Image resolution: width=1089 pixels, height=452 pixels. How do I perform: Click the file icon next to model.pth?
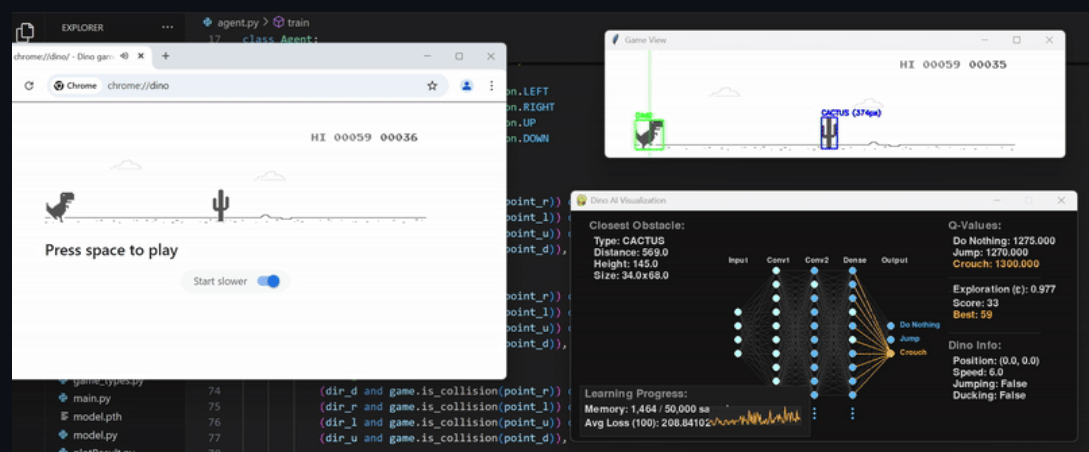click(64, 417)
